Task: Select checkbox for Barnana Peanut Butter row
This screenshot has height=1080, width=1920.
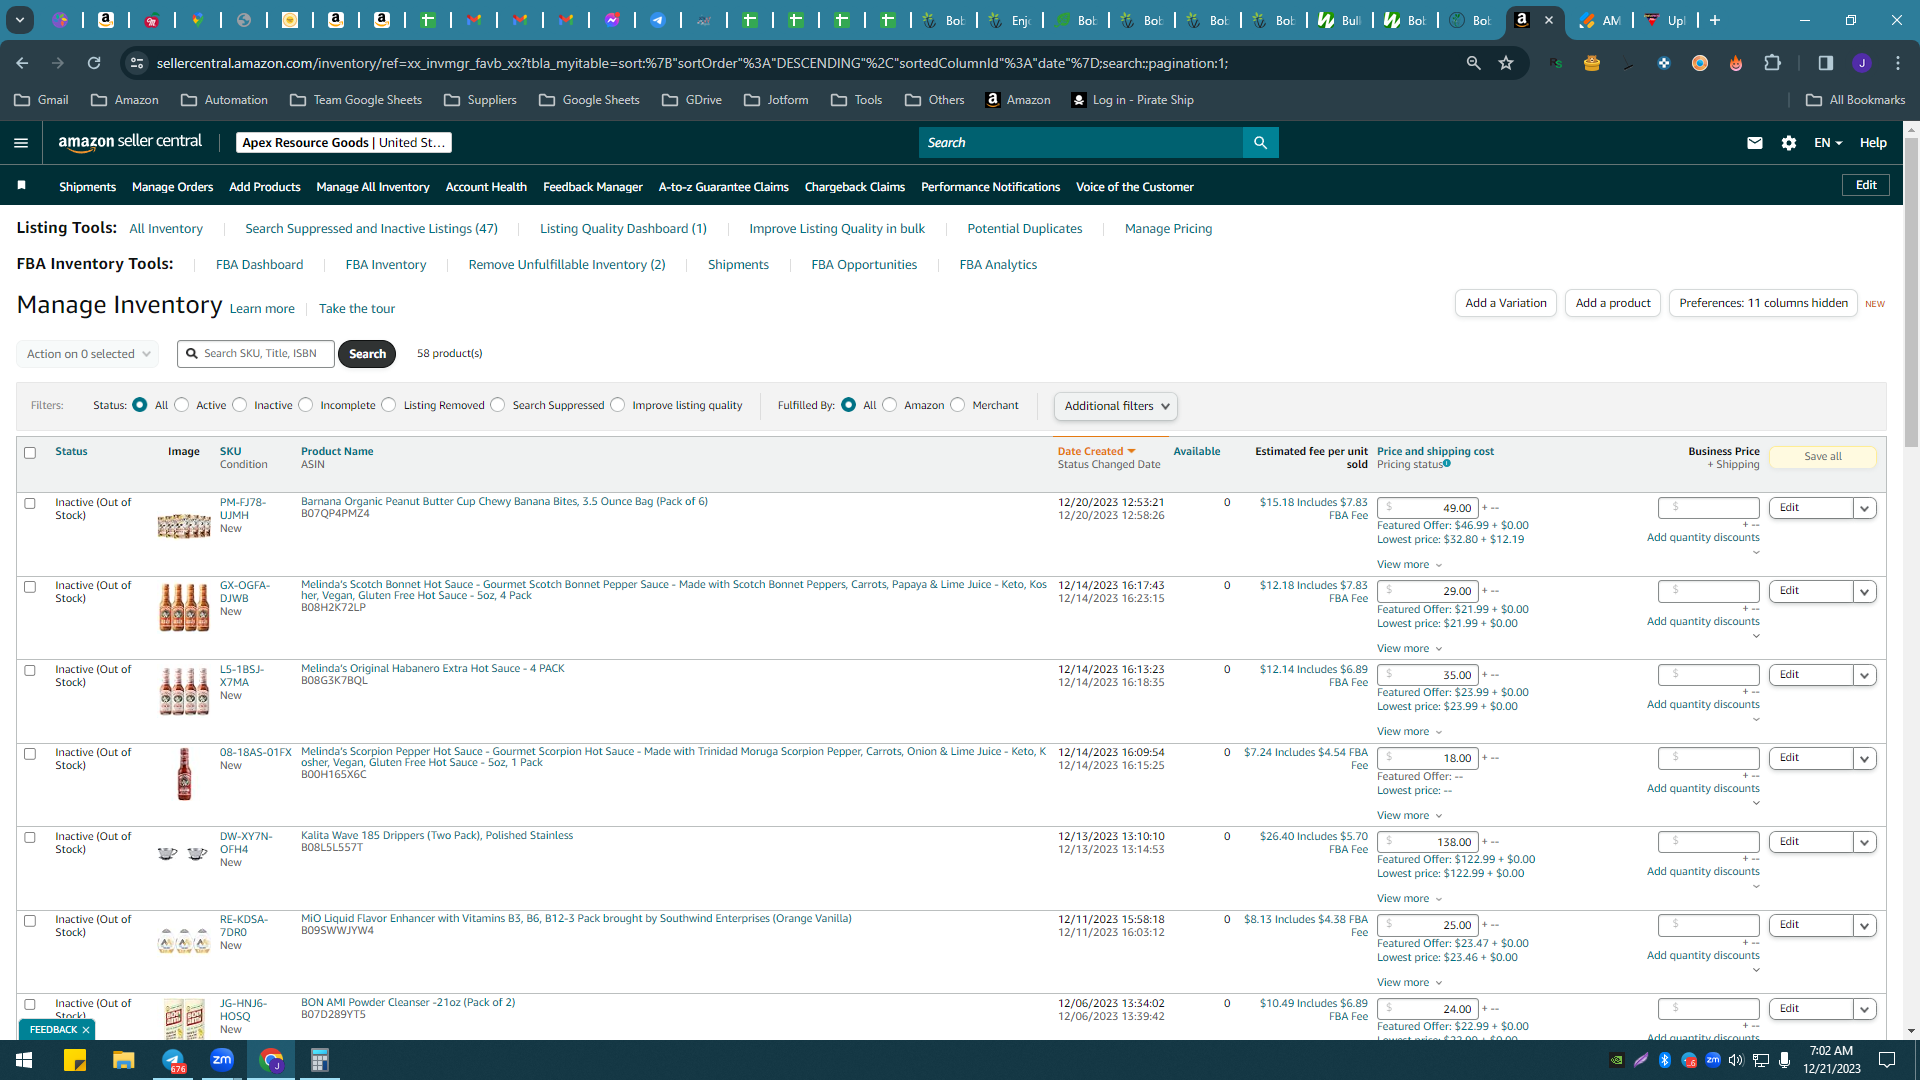Action: pos(30,504)
